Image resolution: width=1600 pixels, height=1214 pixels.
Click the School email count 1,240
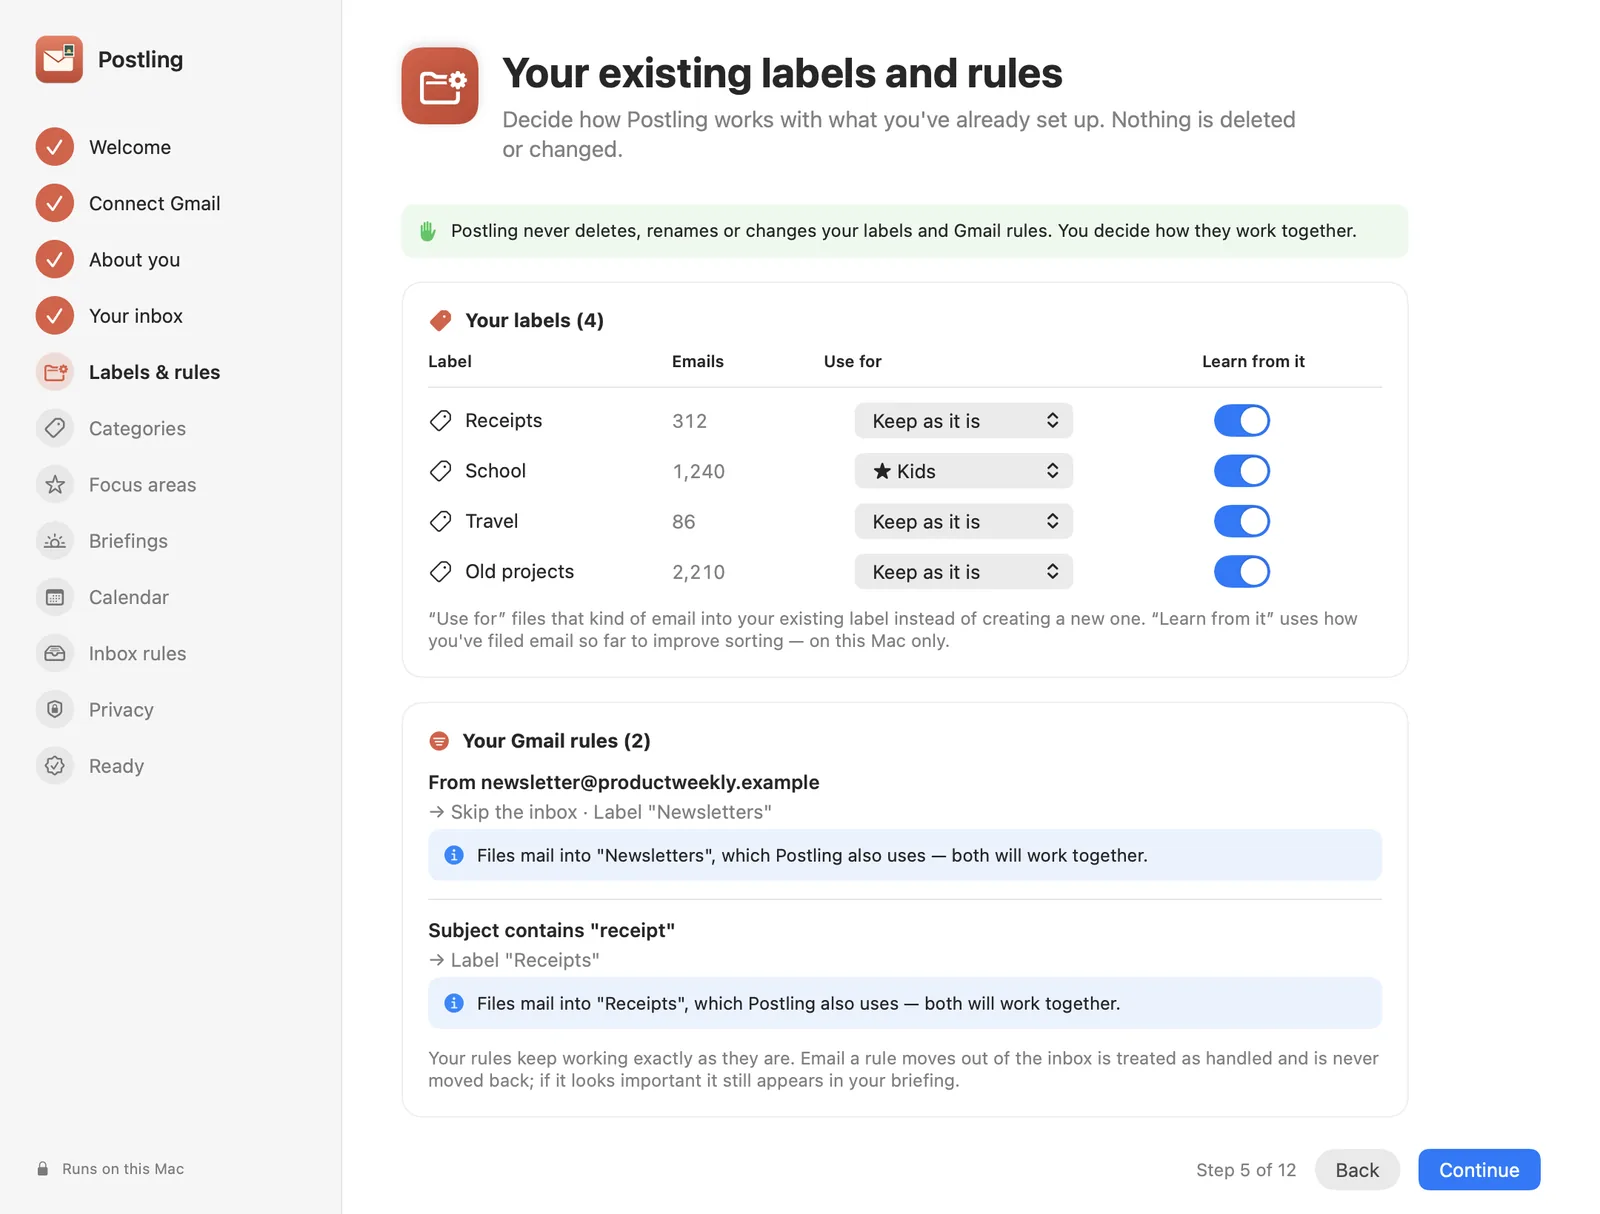[699, 471]
